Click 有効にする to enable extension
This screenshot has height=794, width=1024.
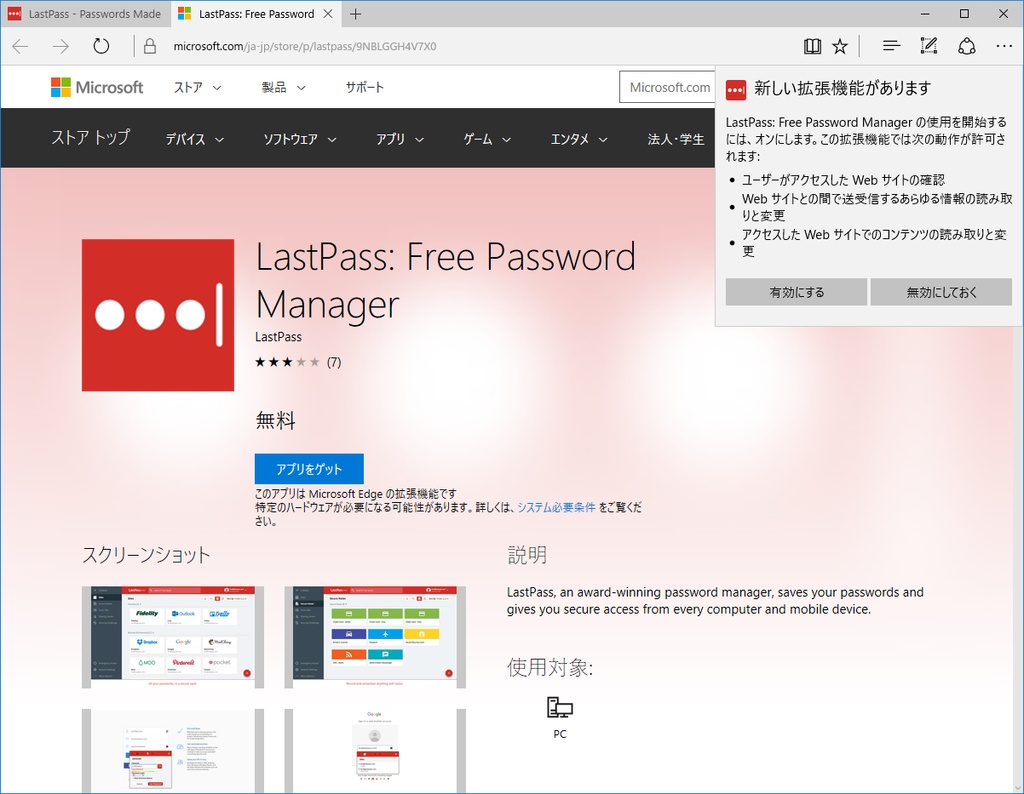coord(796,292)
